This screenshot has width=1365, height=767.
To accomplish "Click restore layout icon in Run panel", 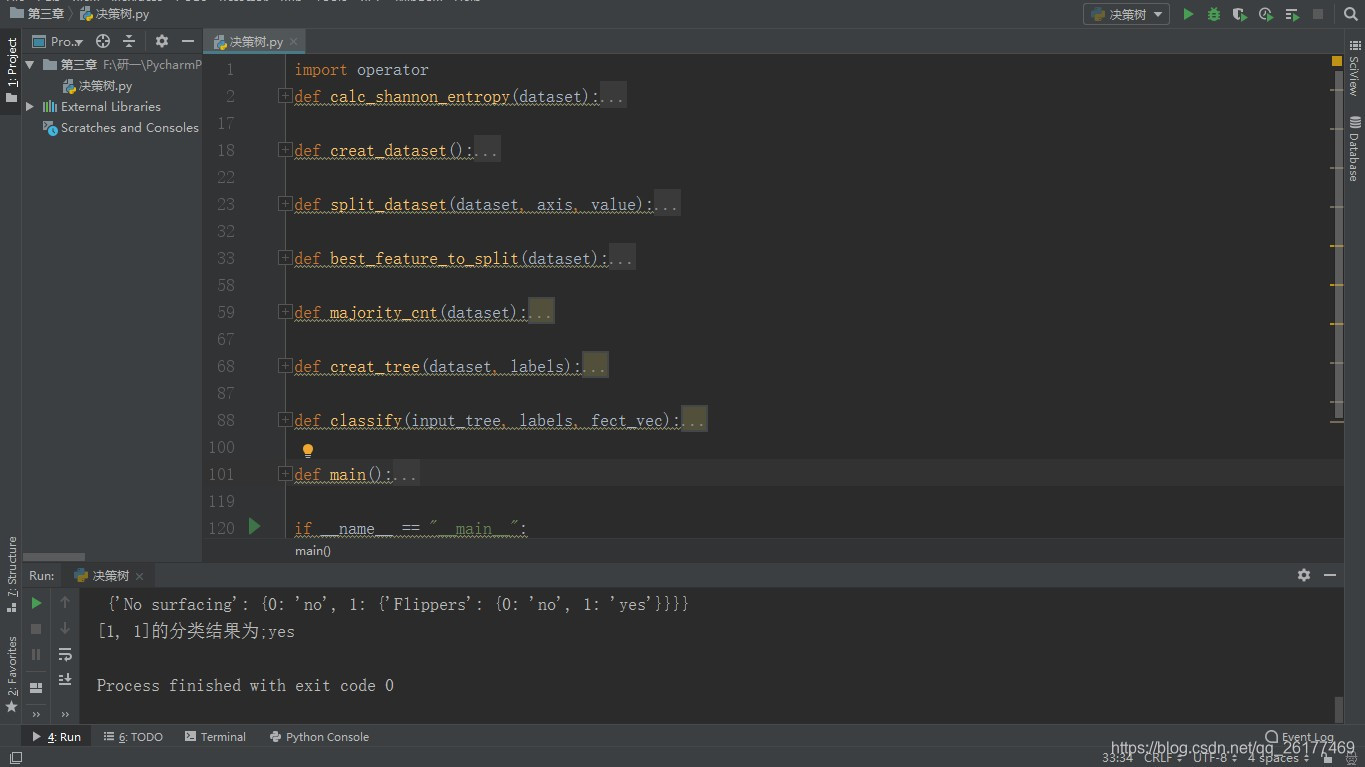I will coord(36,688).
